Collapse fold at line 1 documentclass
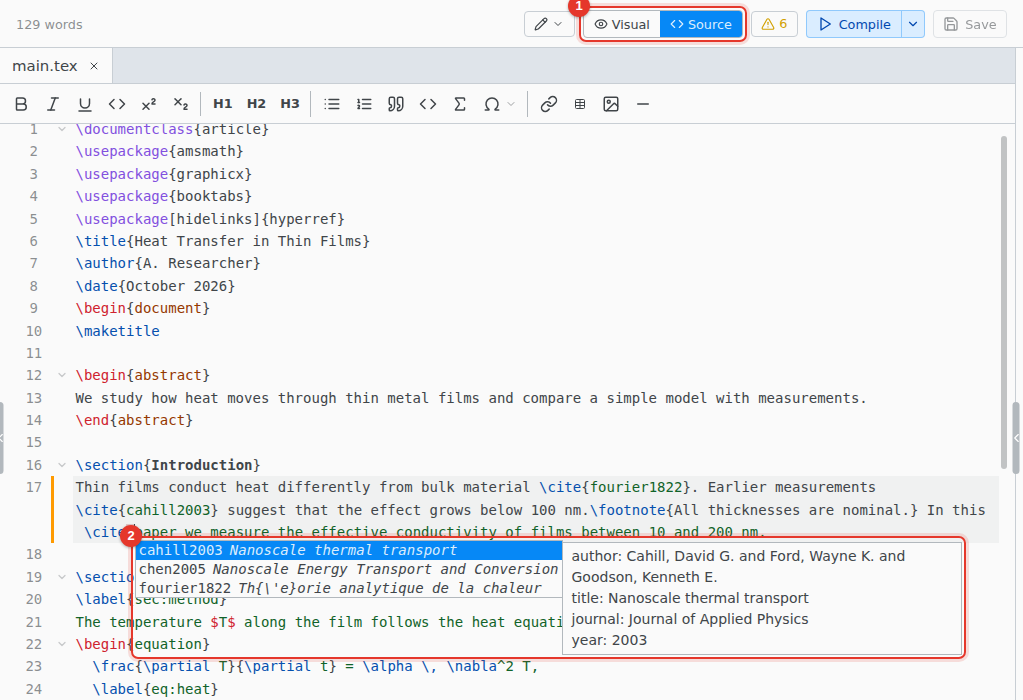Screen dimensions: 1023x700 click(62, 129)
